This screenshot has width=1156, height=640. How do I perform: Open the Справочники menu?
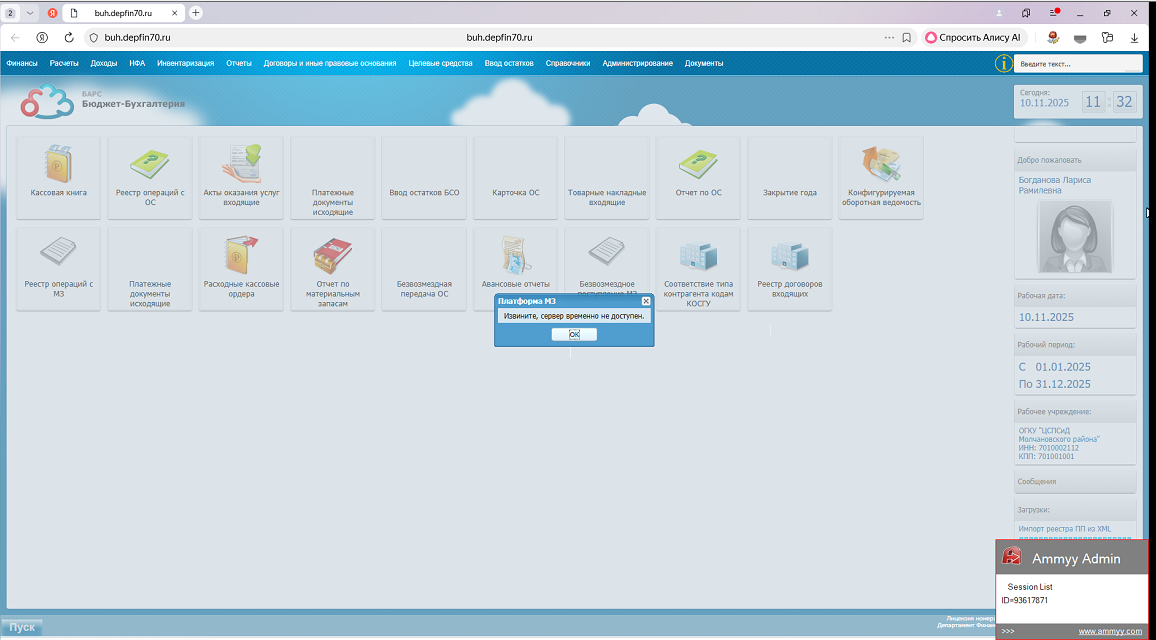coord(568,63)
